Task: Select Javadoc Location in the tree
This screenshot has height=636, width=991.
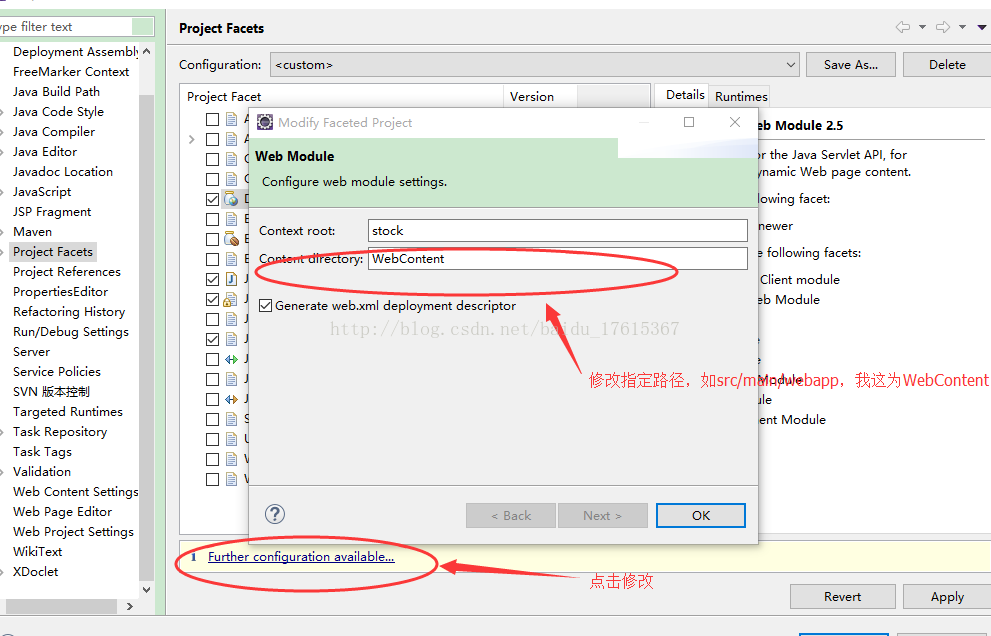Action: coord(63,172)
